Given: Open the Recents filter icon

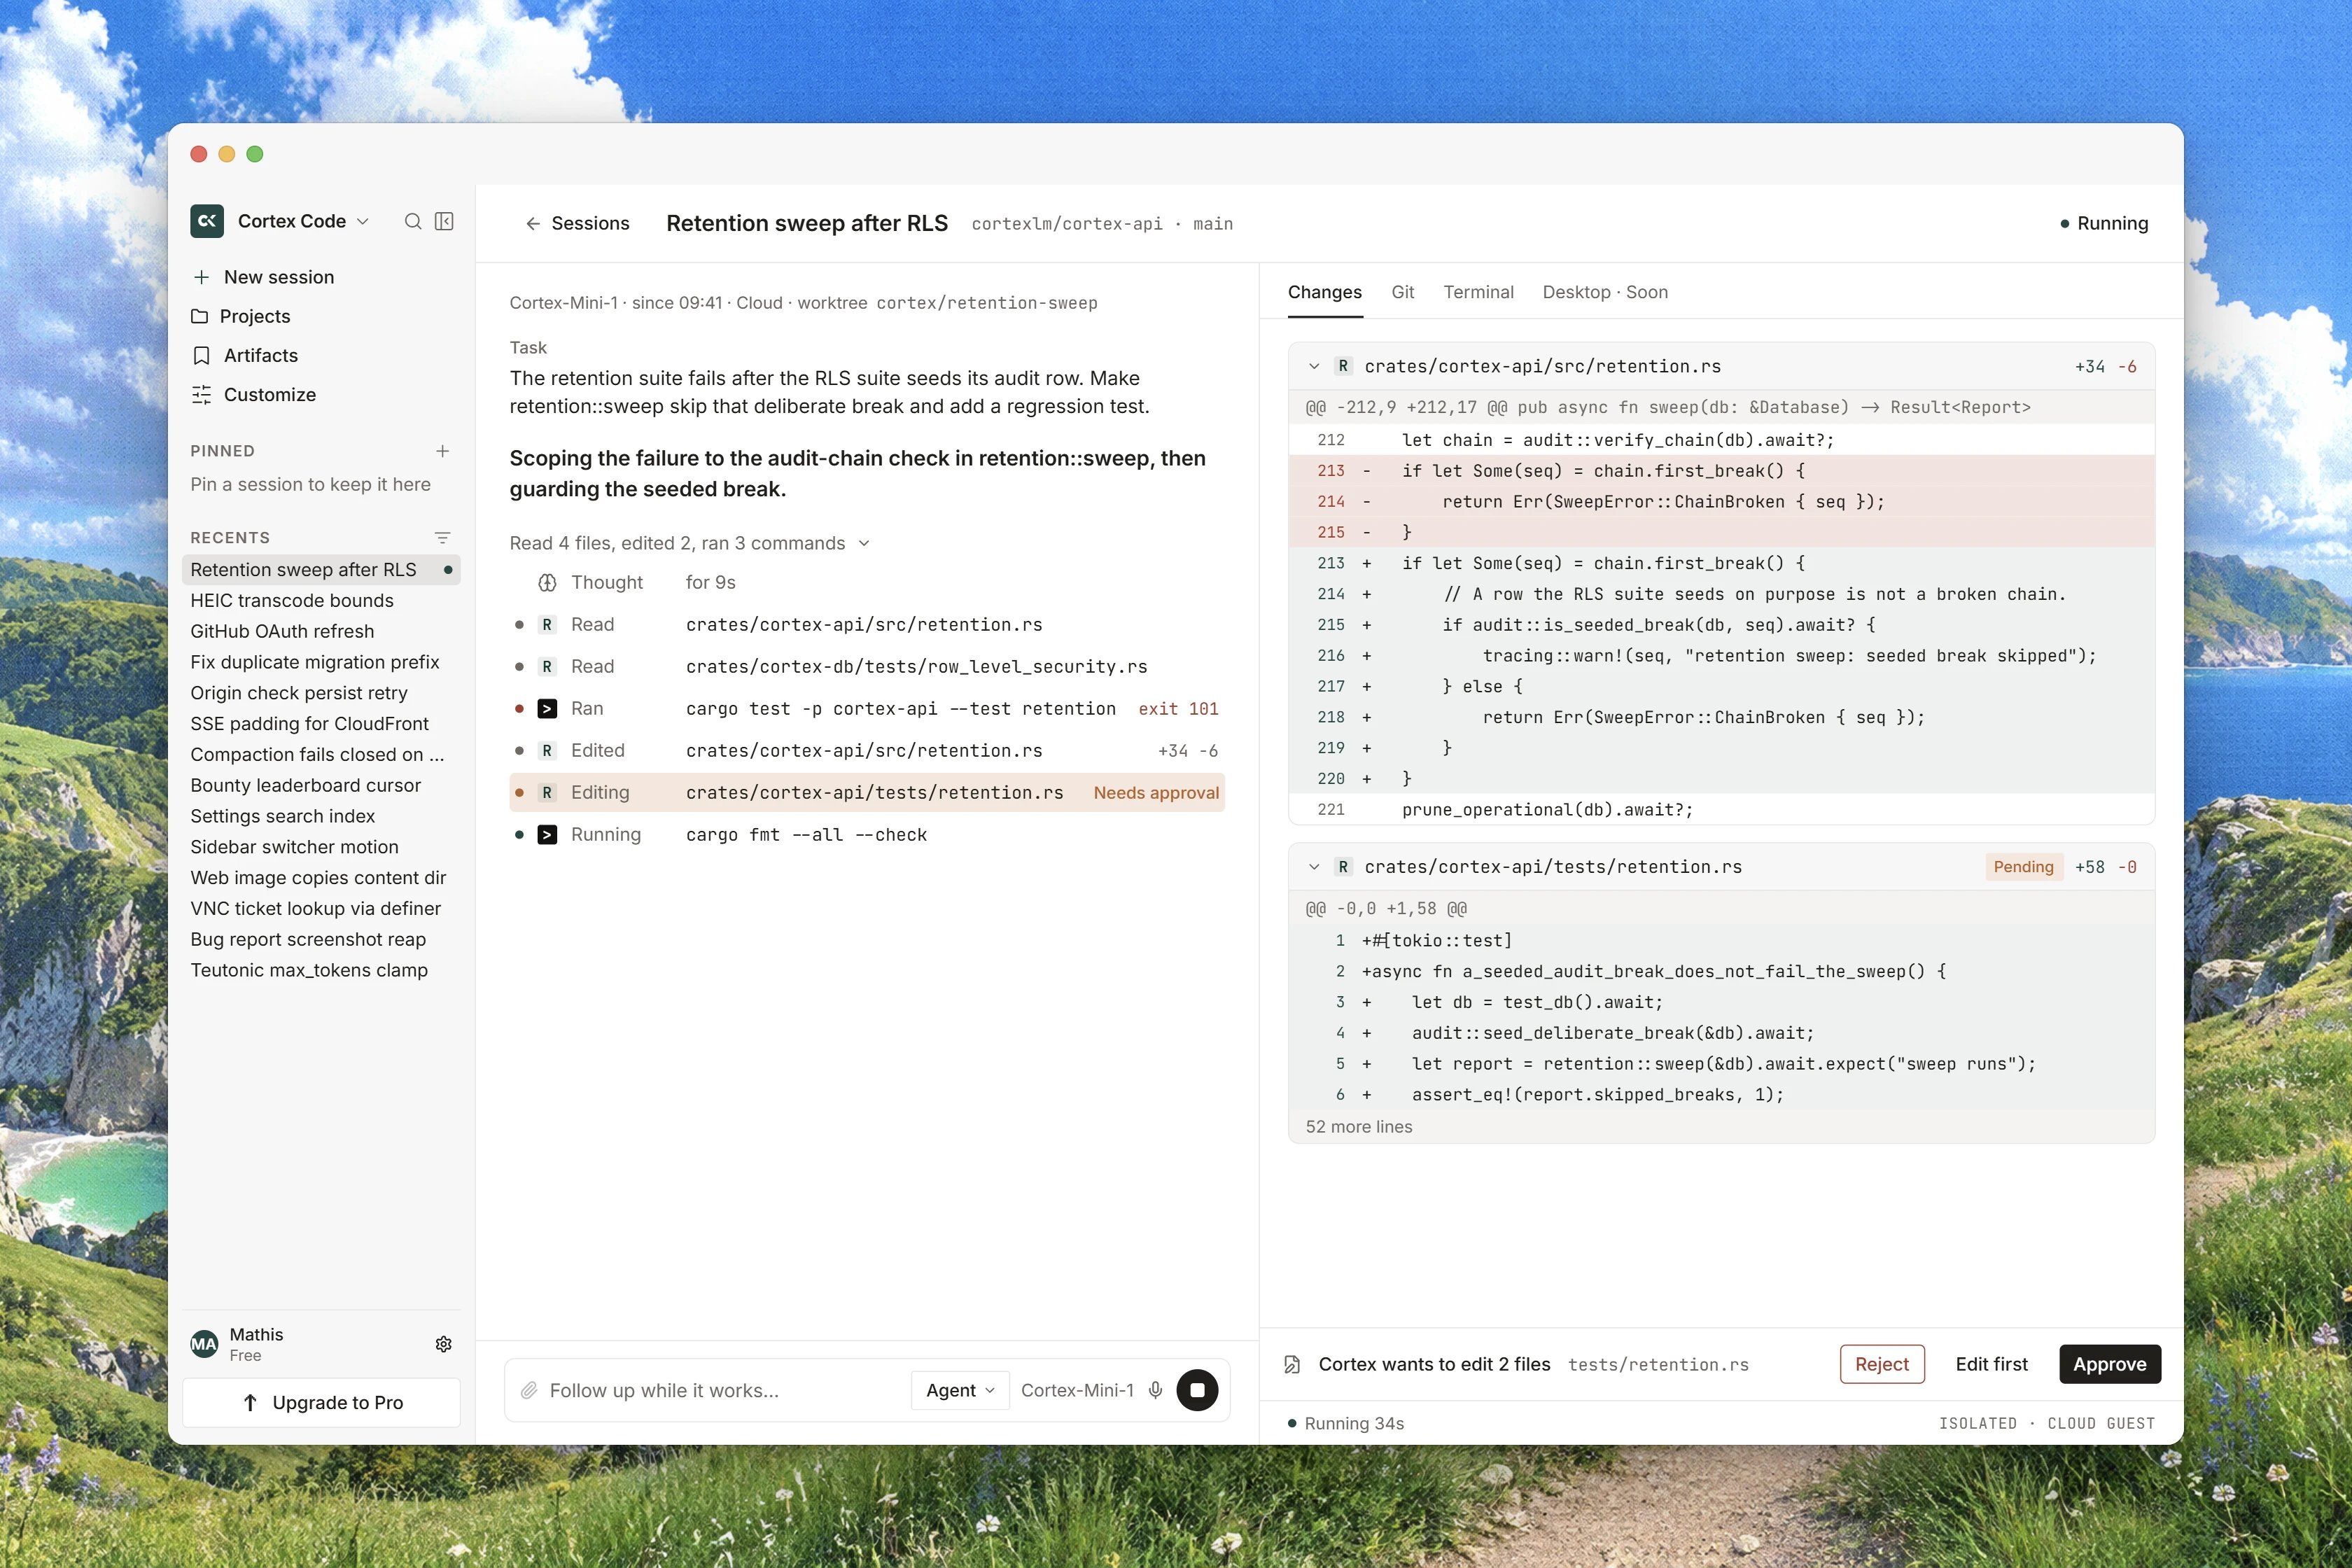Looking at the screenshot, I should click(x=442, y=538).
